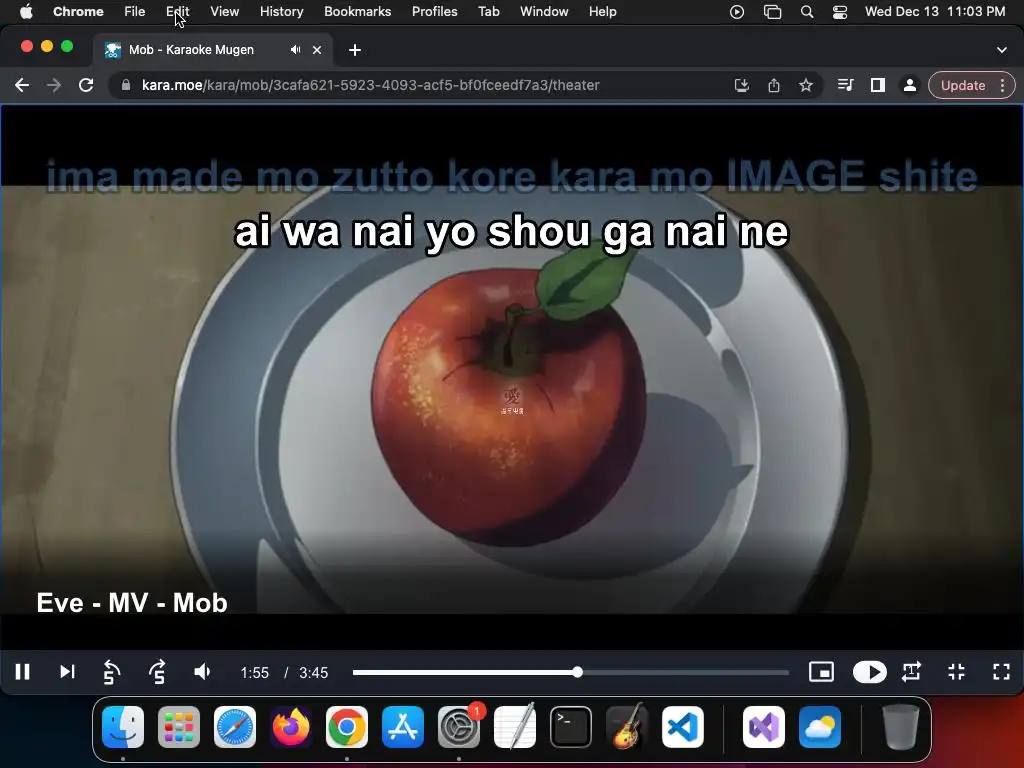
Task: Open System Settings from dock
Action: [x=458, y=727]
